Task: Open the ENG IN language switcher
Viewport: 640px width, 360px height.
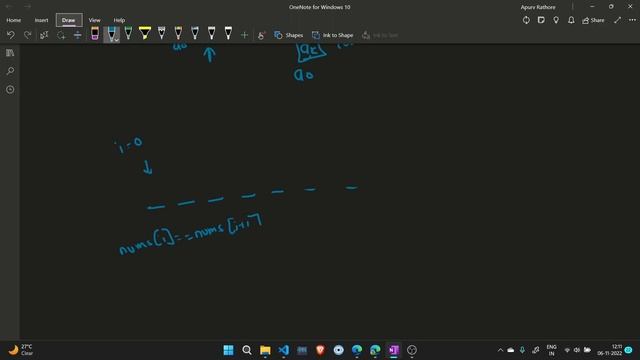Action: tap(551, 350)
